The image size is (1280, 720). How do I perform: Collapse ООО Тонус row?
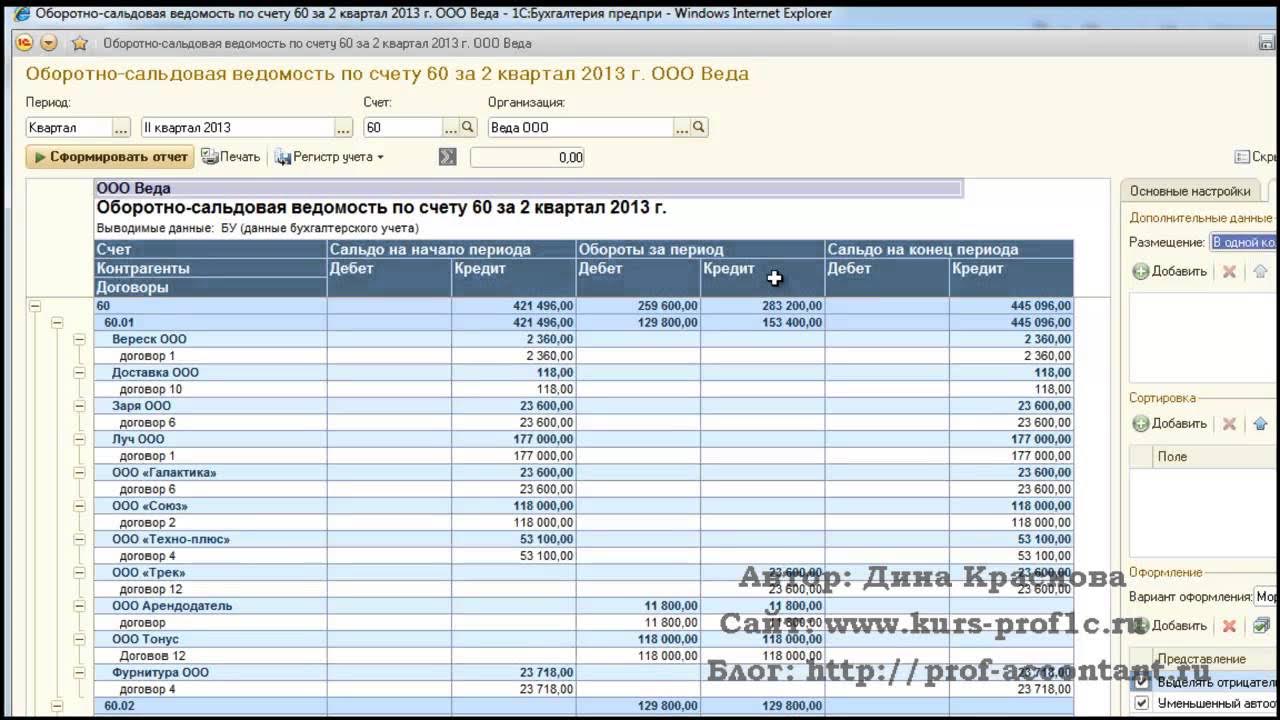click(x=79, y=640)
